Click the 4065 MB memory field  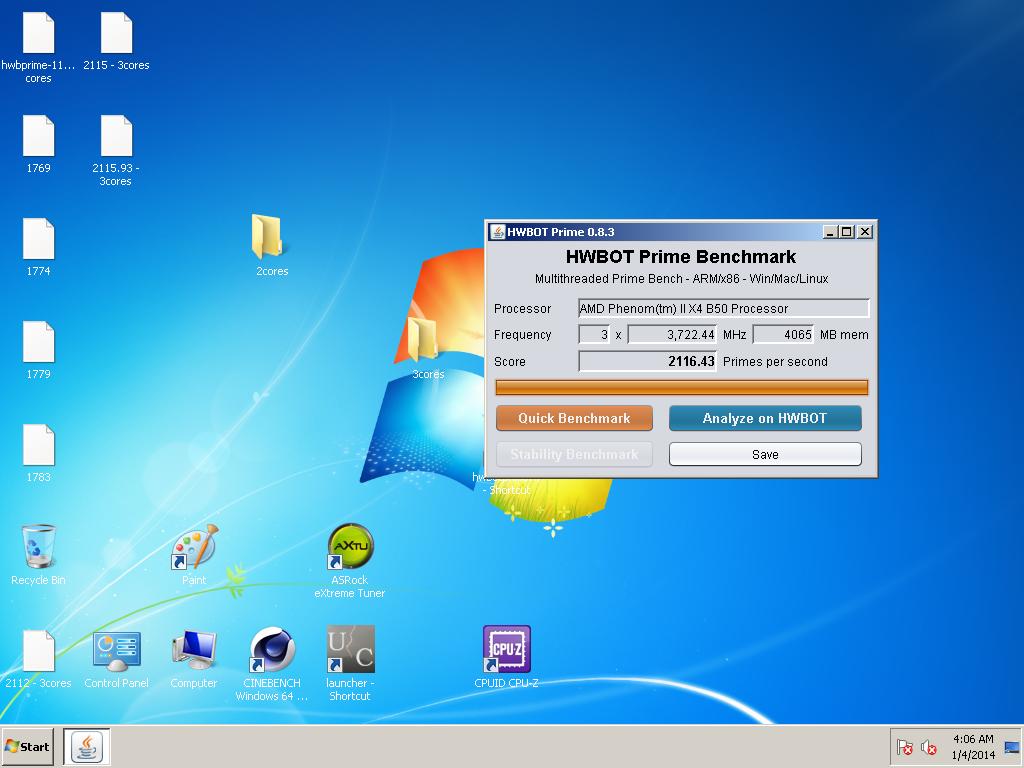click(x=783, y=334)
